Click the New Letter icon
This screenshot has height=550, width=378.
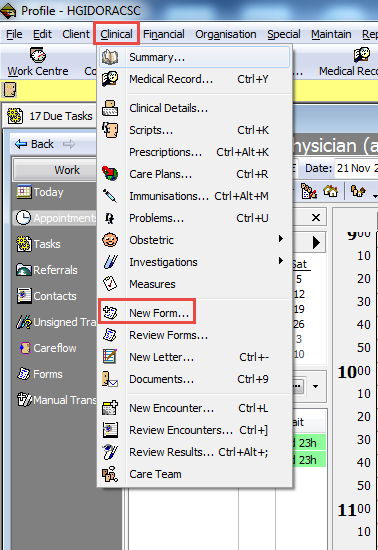coord(110,357)
